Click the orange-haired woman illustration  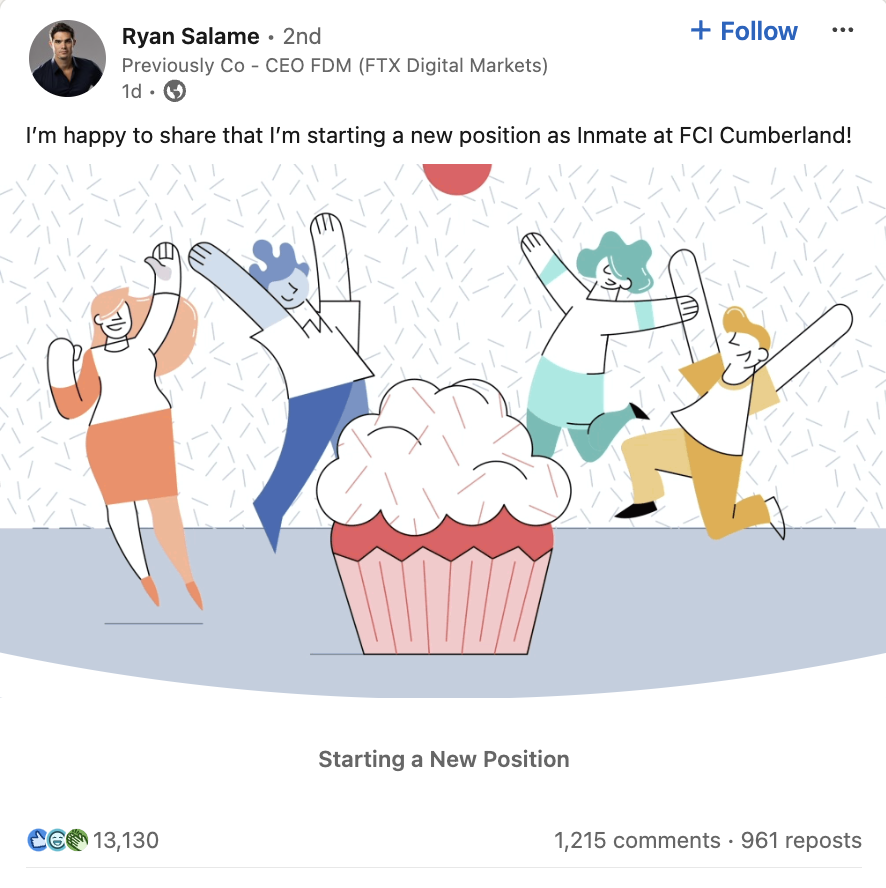[125, 425]
